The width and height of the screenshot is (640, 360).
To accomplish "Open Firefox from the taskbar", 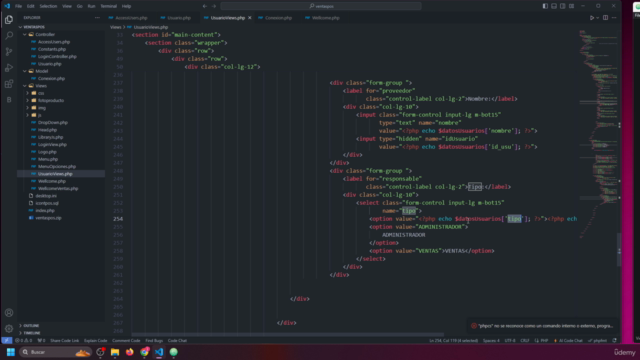I will (x=129, y=352).
